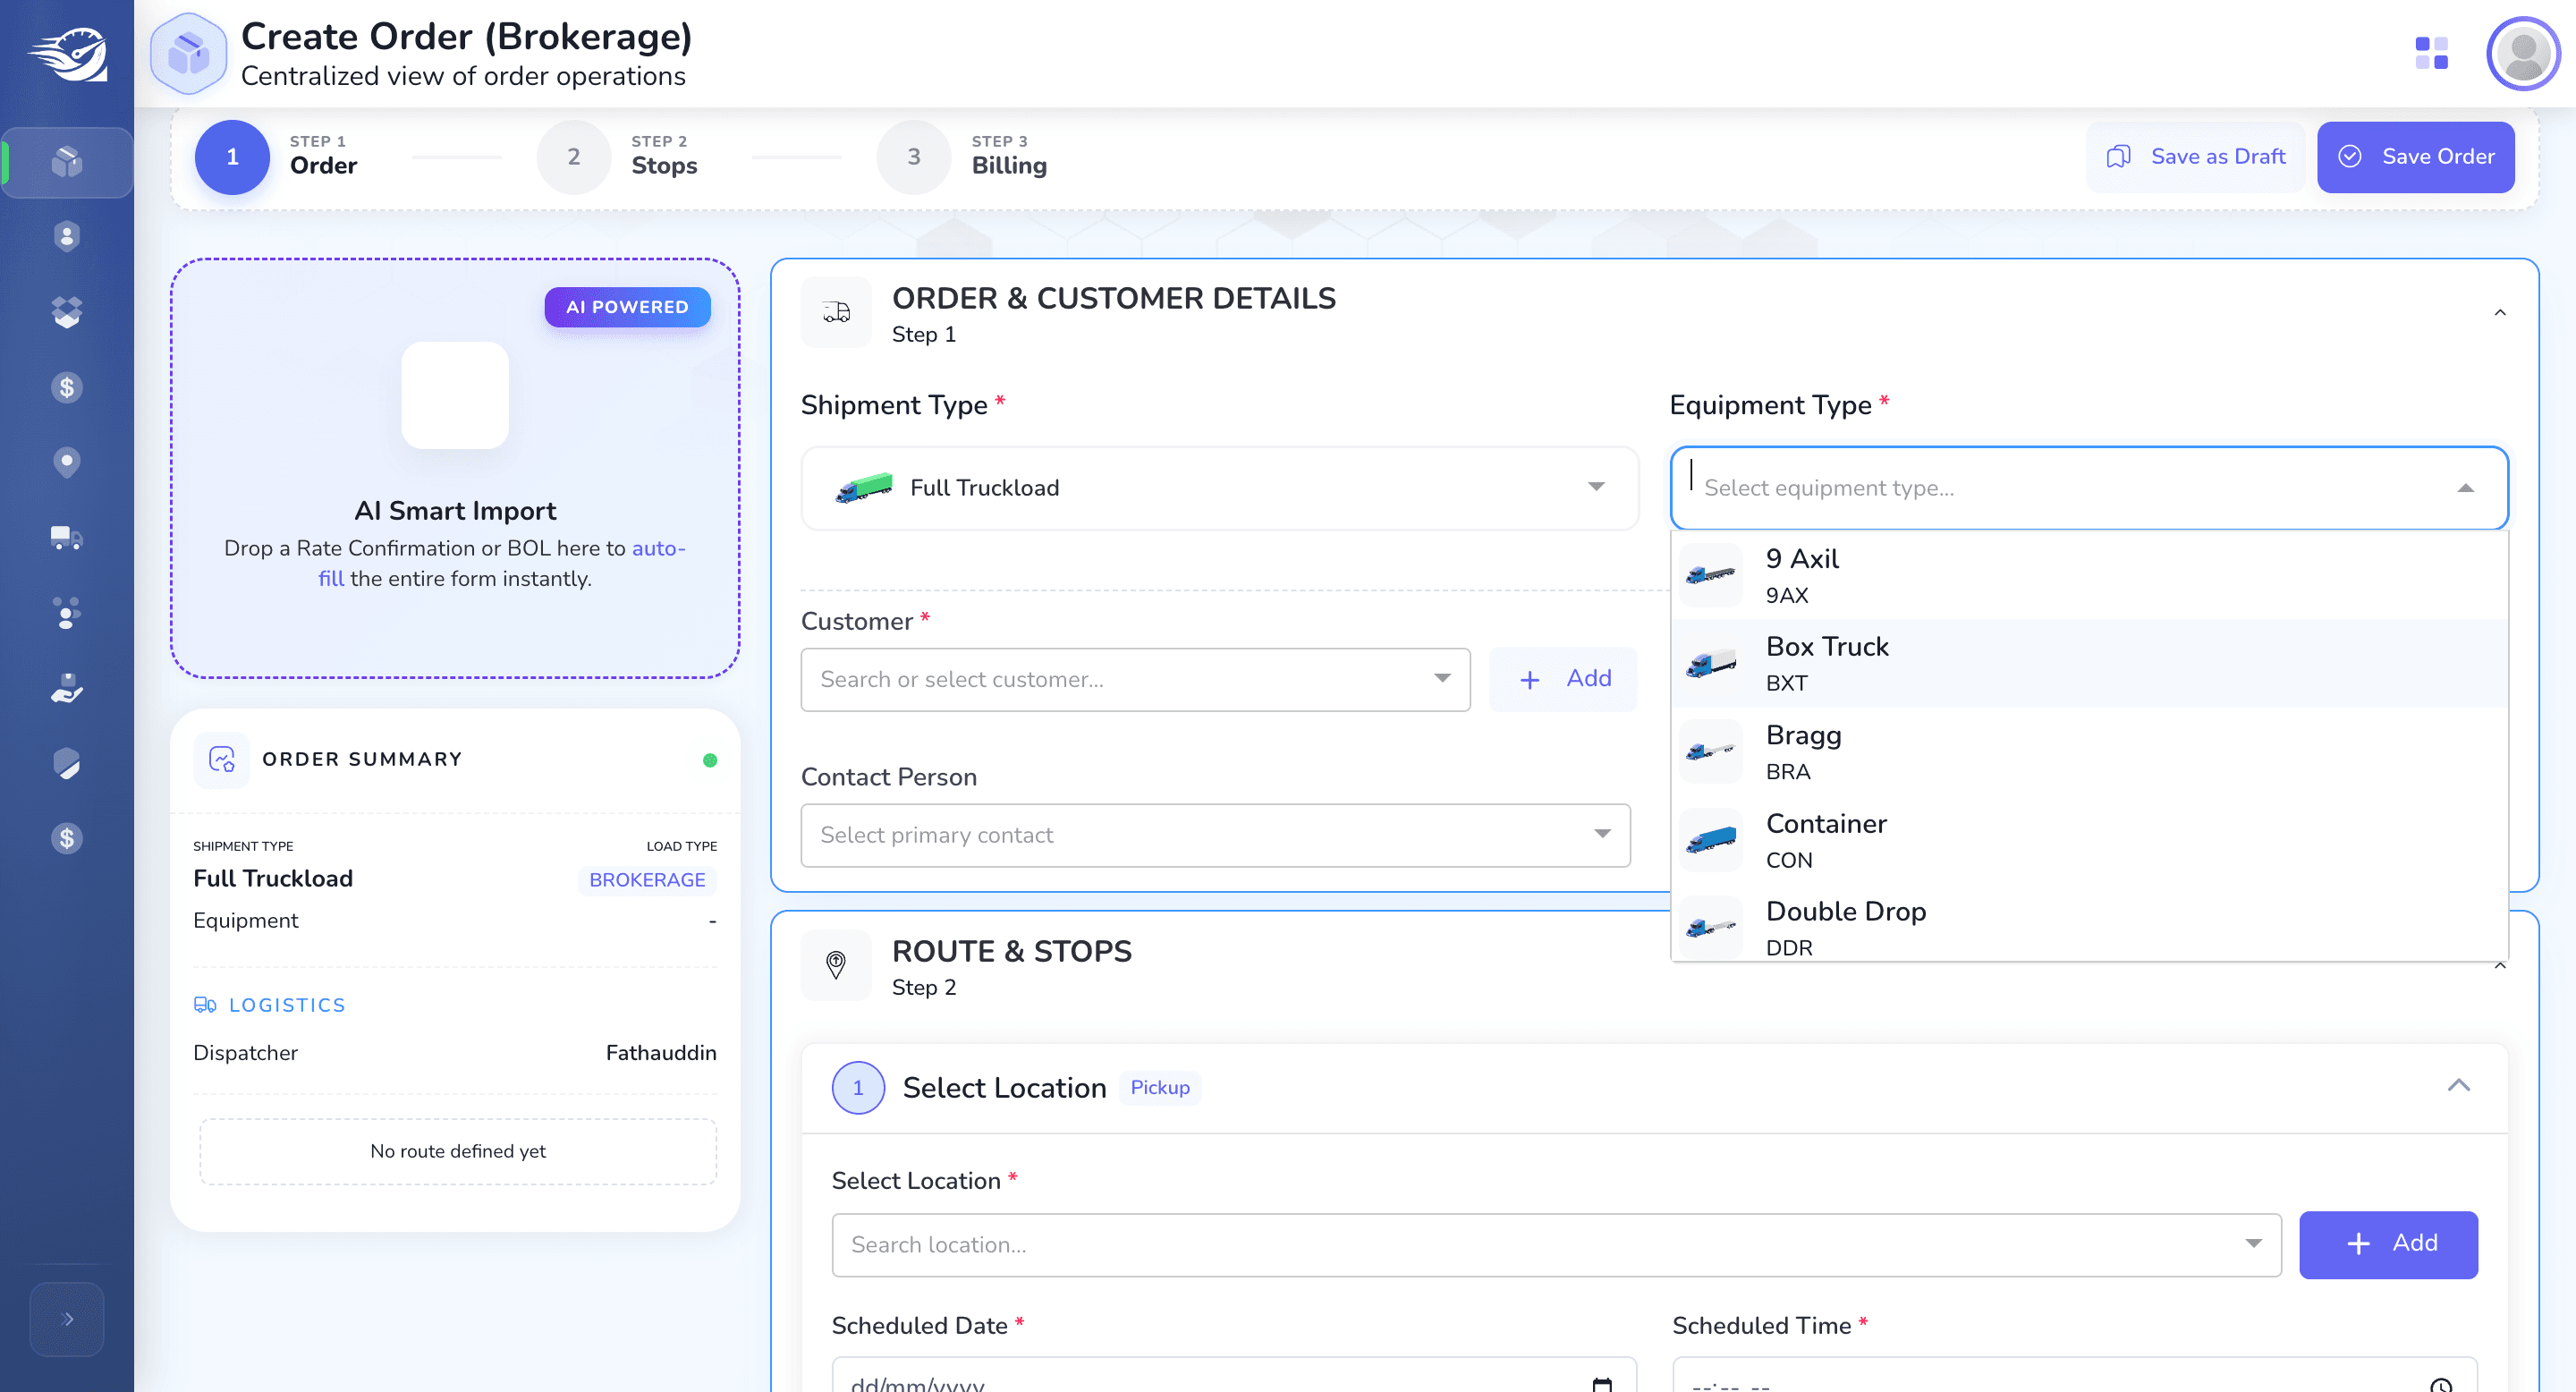Click the dollar icon above the location pin
The image size is (2576, 1392).
tap(66, 387)
